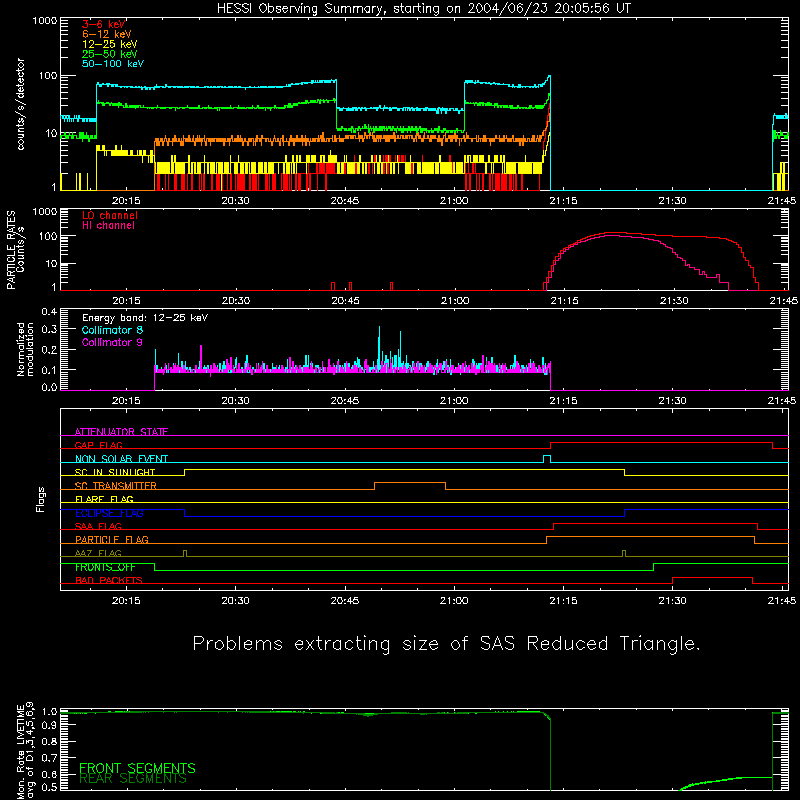Click the SAS Reduced Triangle error message
The width and height of the screenshot is (800, 800).
click(x=446, y=644)
